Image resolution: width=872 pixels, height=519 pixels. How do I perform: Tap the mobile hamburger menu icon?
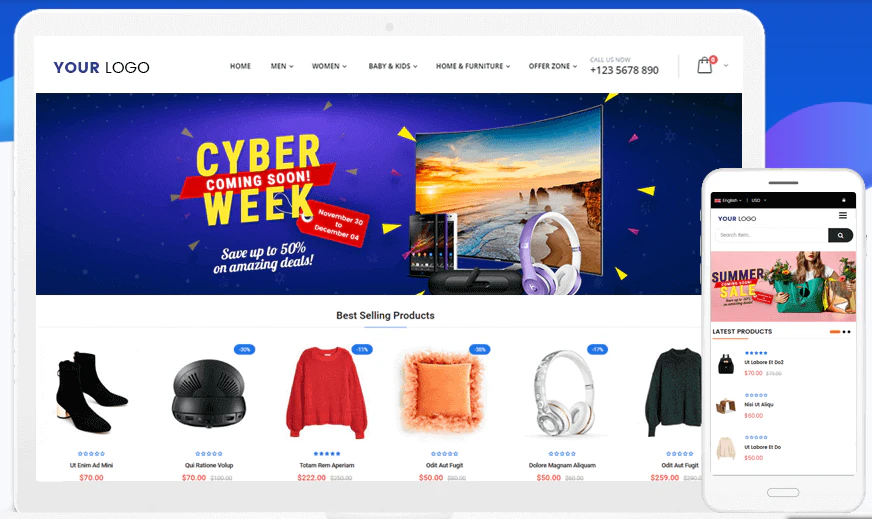843,215
